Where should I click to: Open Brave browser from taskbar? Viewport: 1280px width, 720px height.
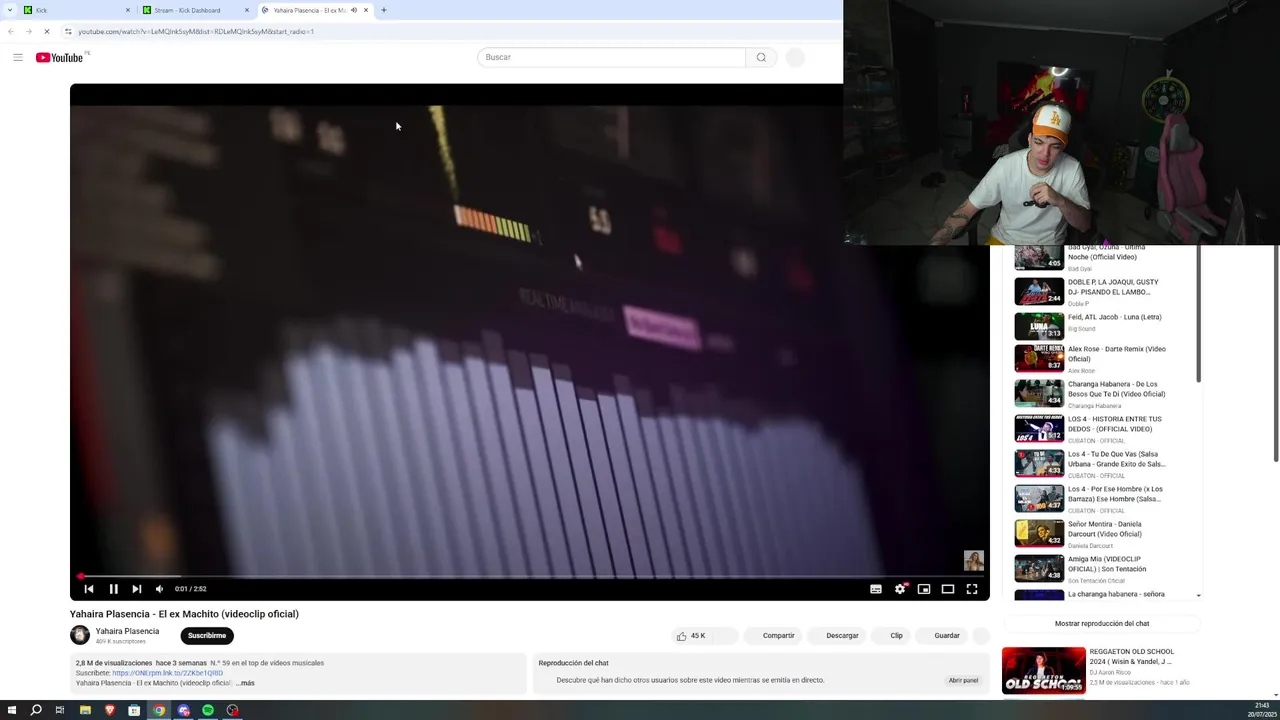tap(110, 710)
